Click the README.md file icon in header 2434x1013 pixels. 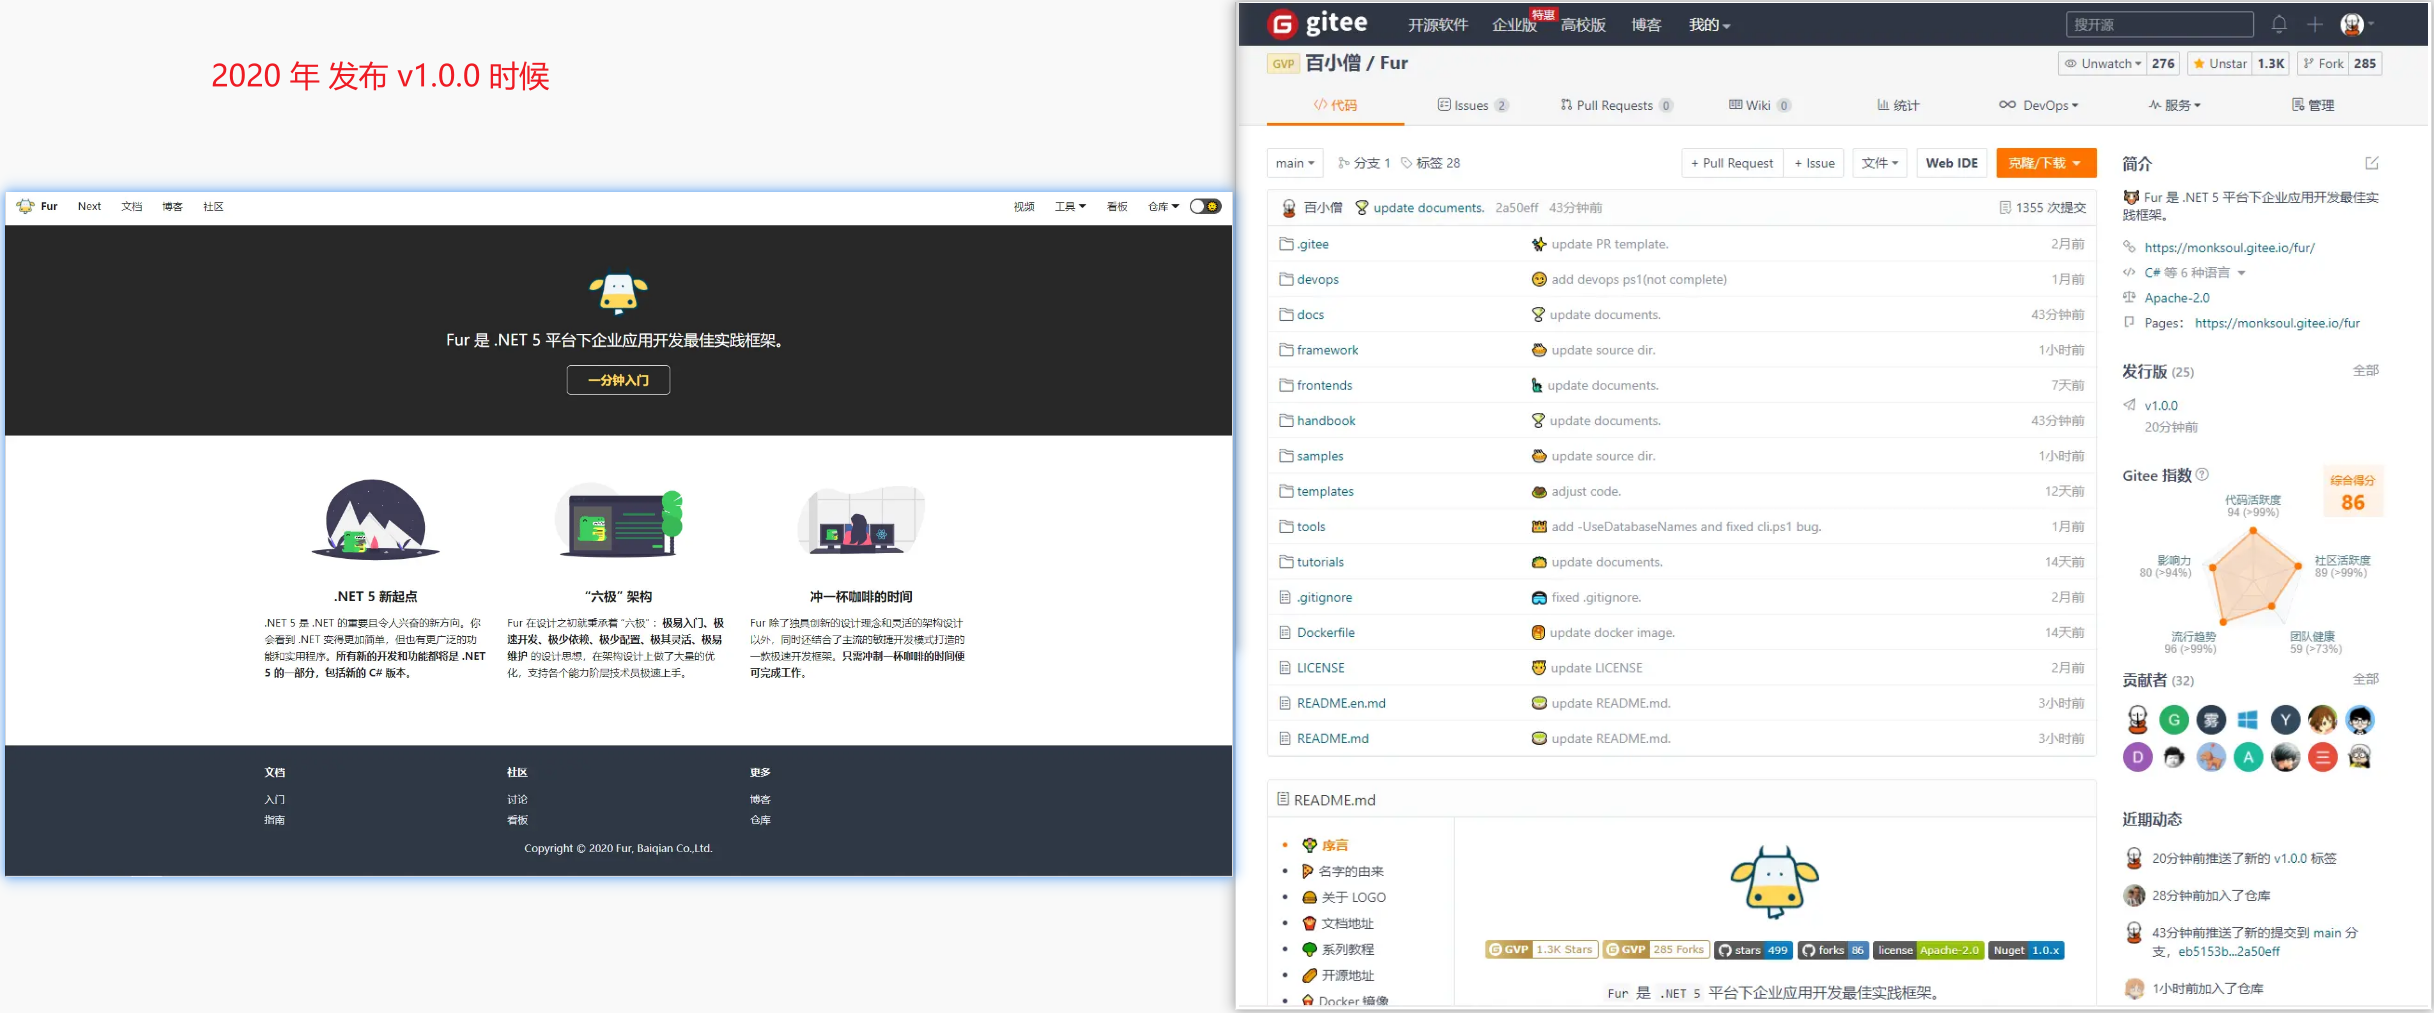[x=1283, y=799]
